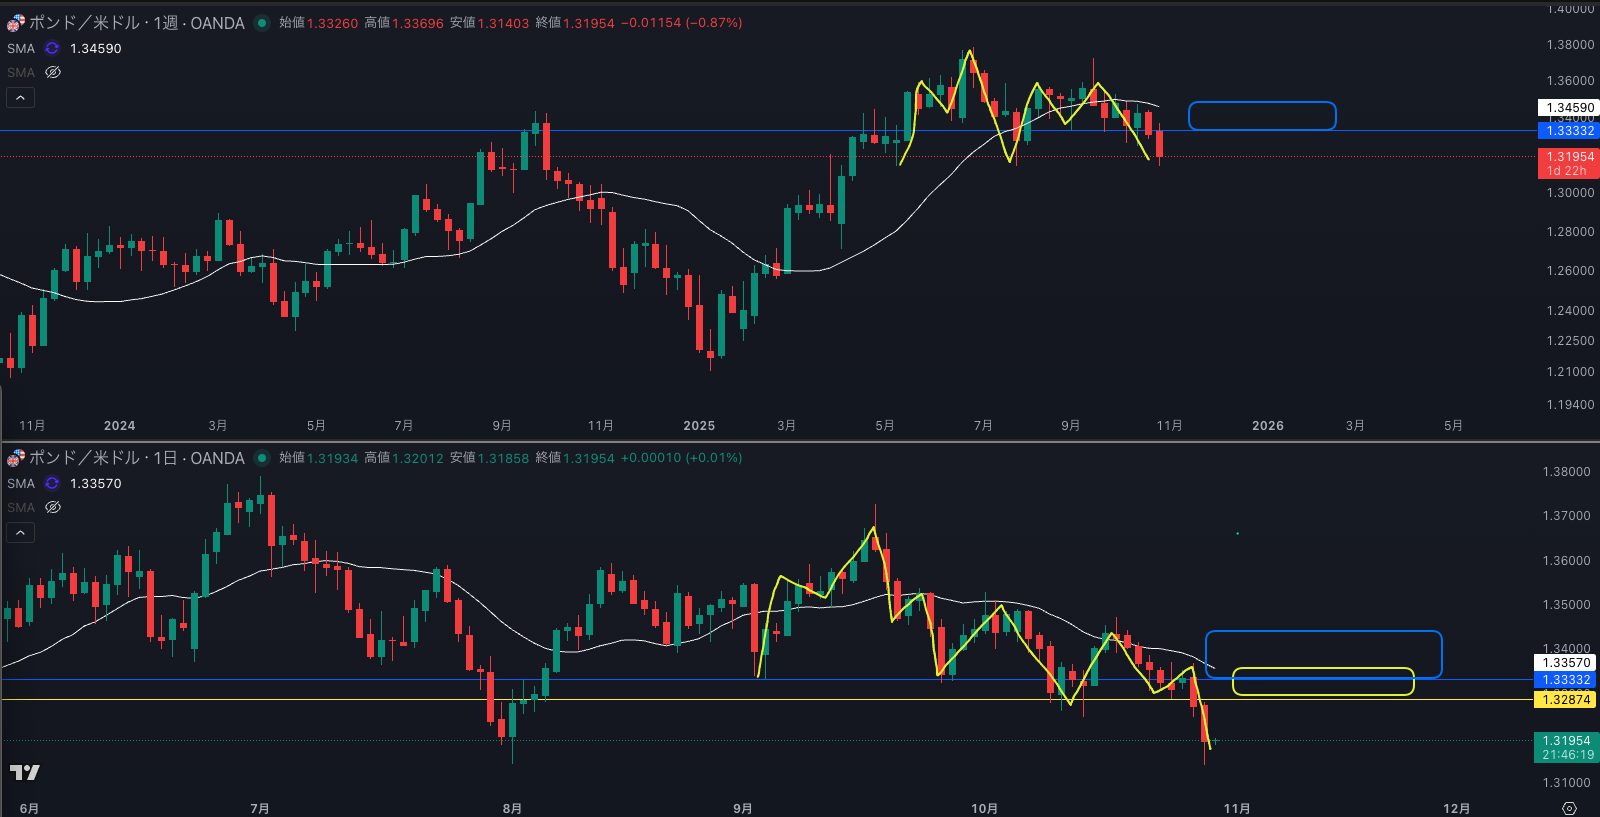Click the GBP/USD flag icon on weekly chart
The height and width of the screenshot is (817, 1600).
pos(16,23)
